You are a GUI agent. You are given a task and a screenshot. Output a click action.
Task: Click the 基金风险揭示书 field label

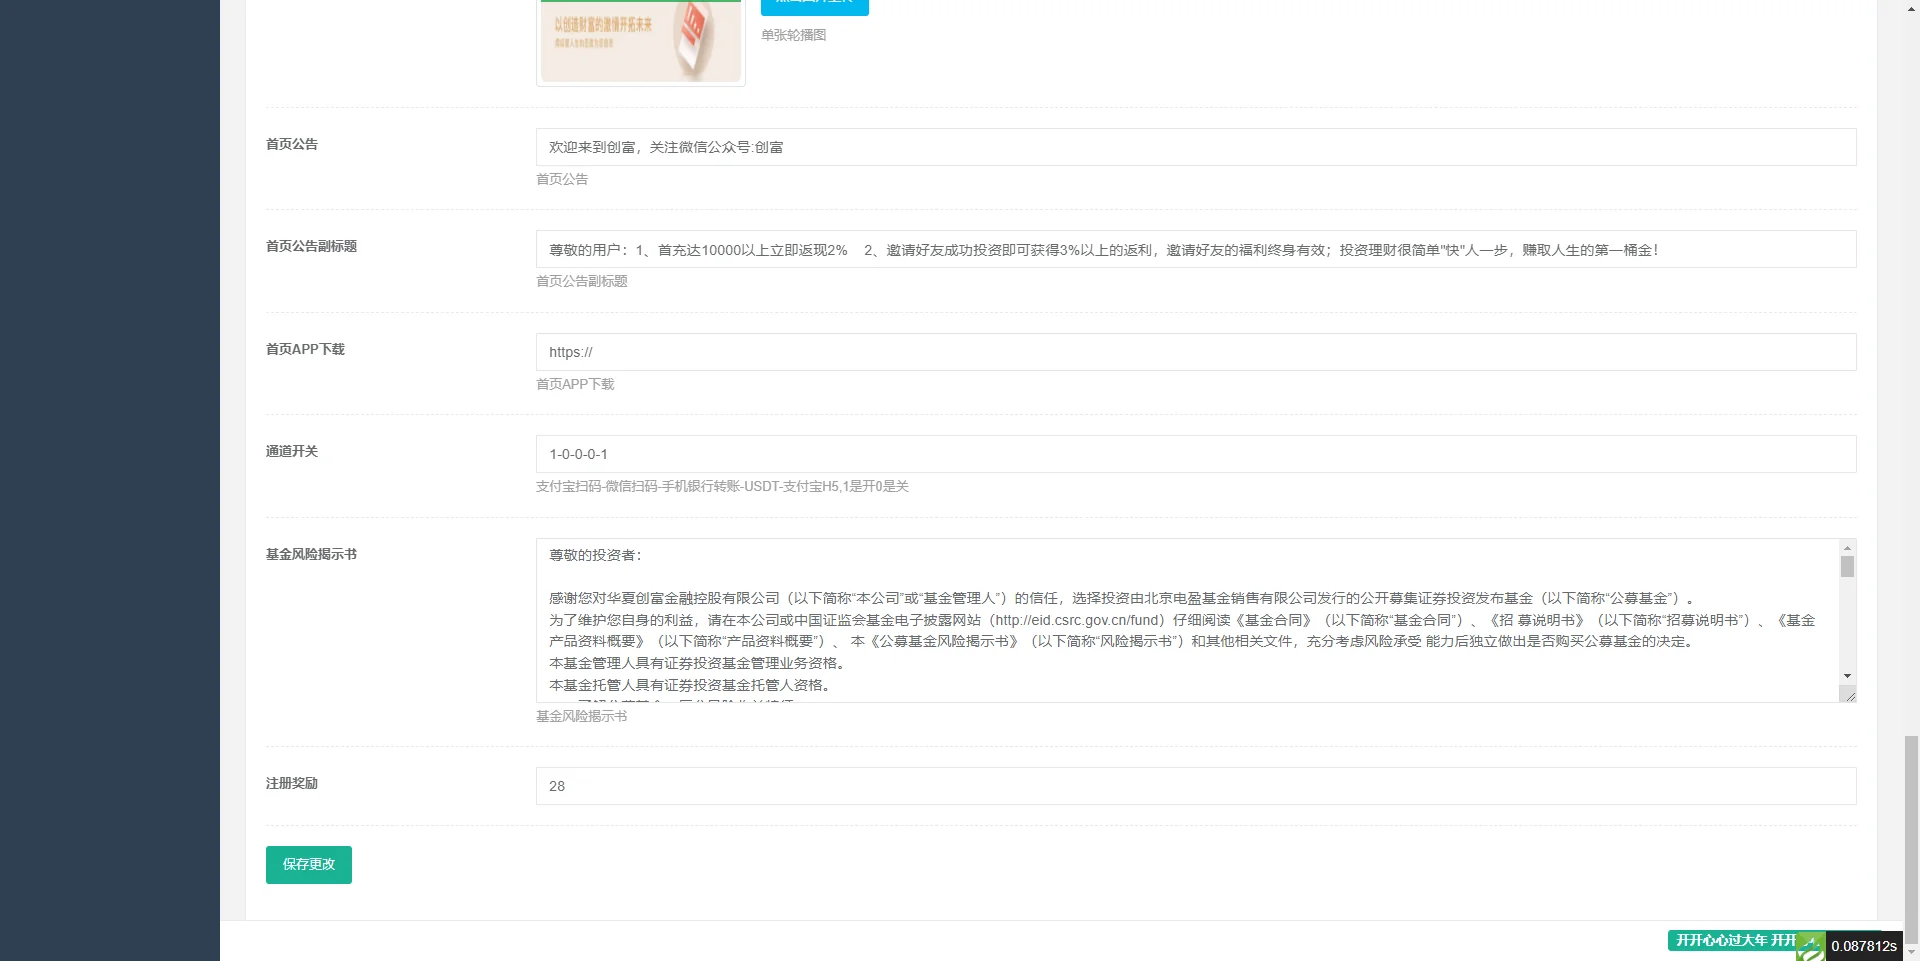point(311,554)
